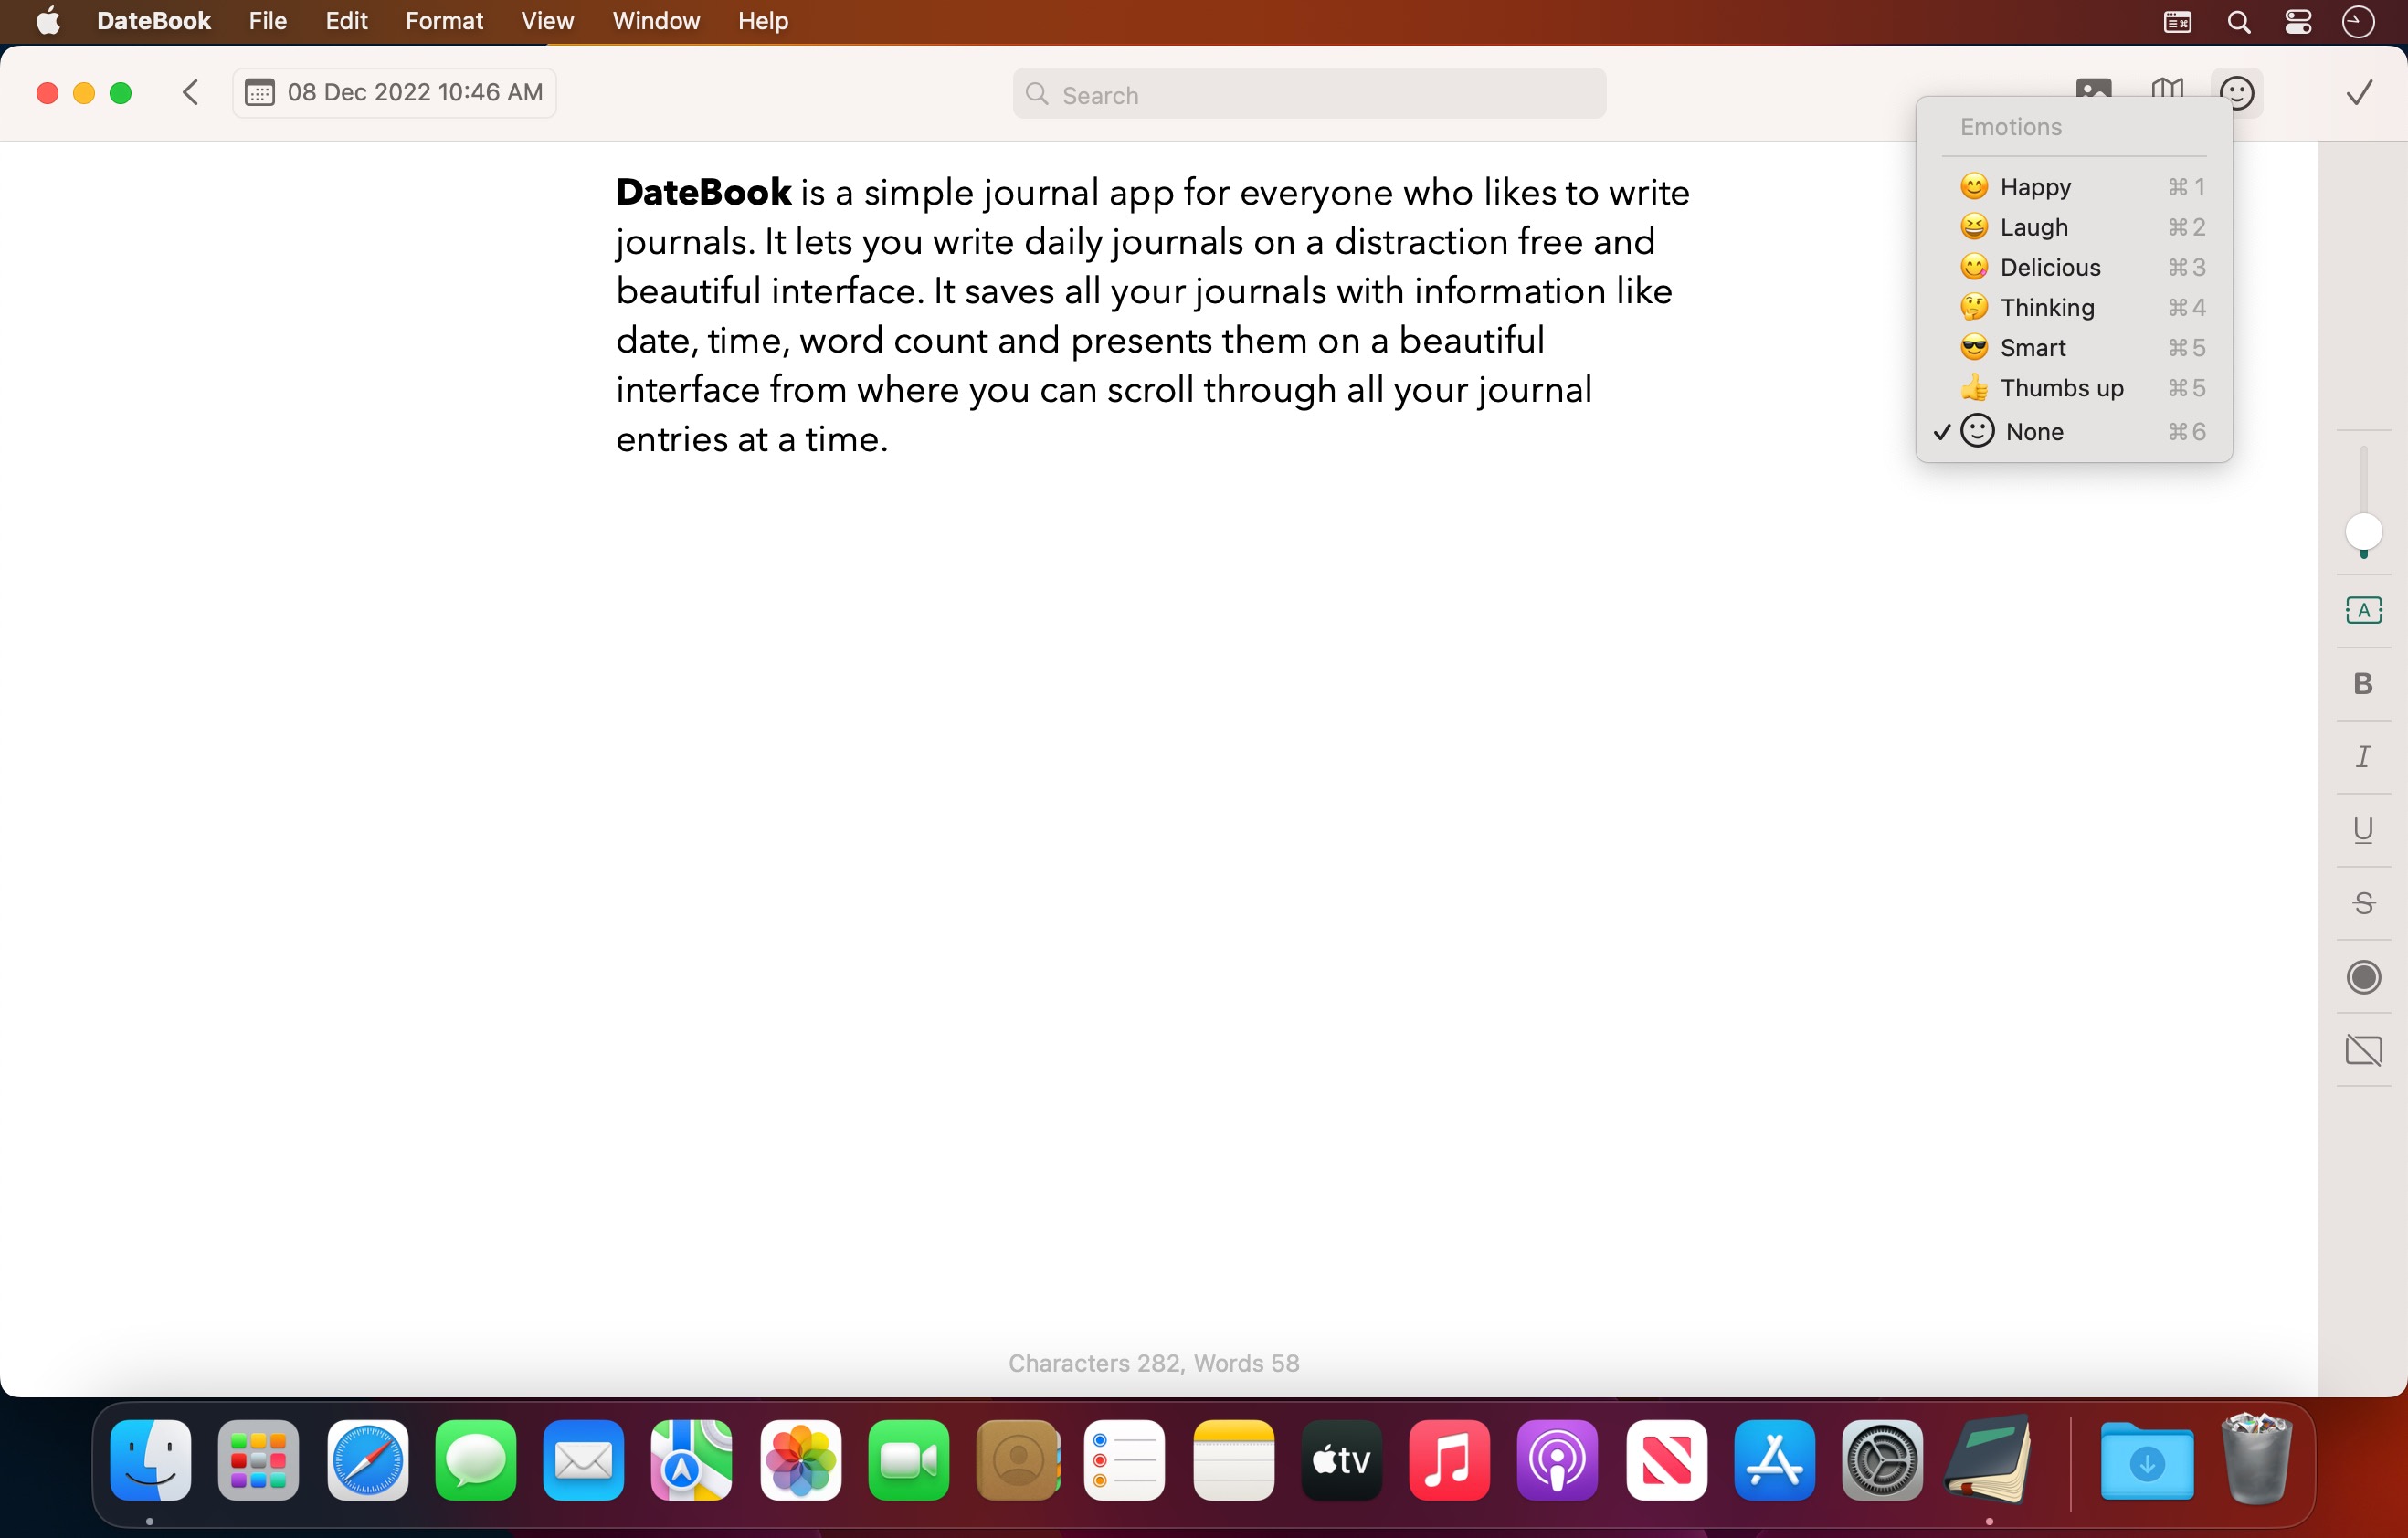
Task: Open the DateBook application menu
Action: (x=154, y=21)
